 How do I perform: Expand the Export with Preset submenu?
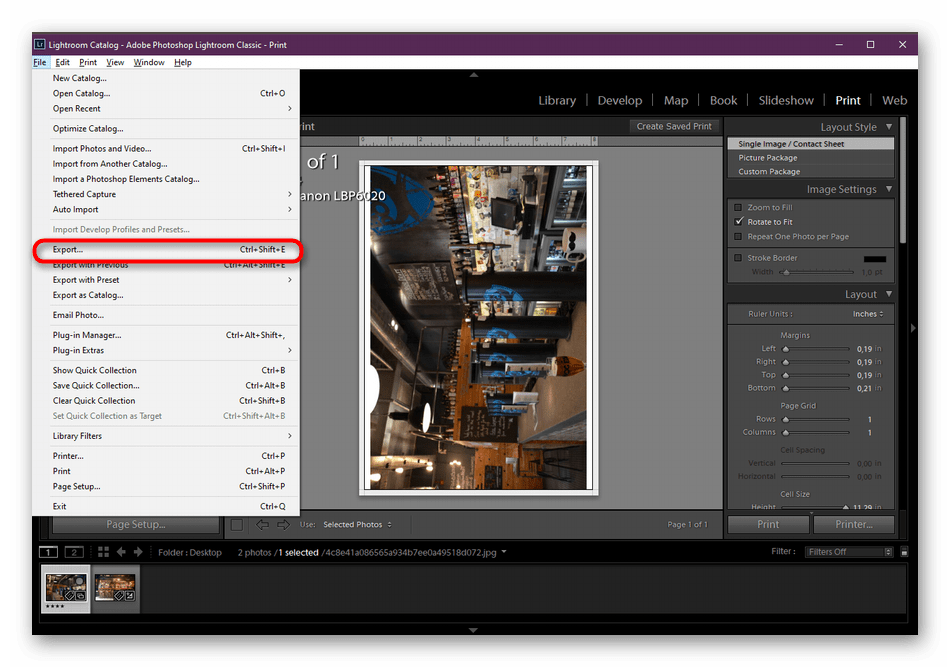(x=167, y=280)
